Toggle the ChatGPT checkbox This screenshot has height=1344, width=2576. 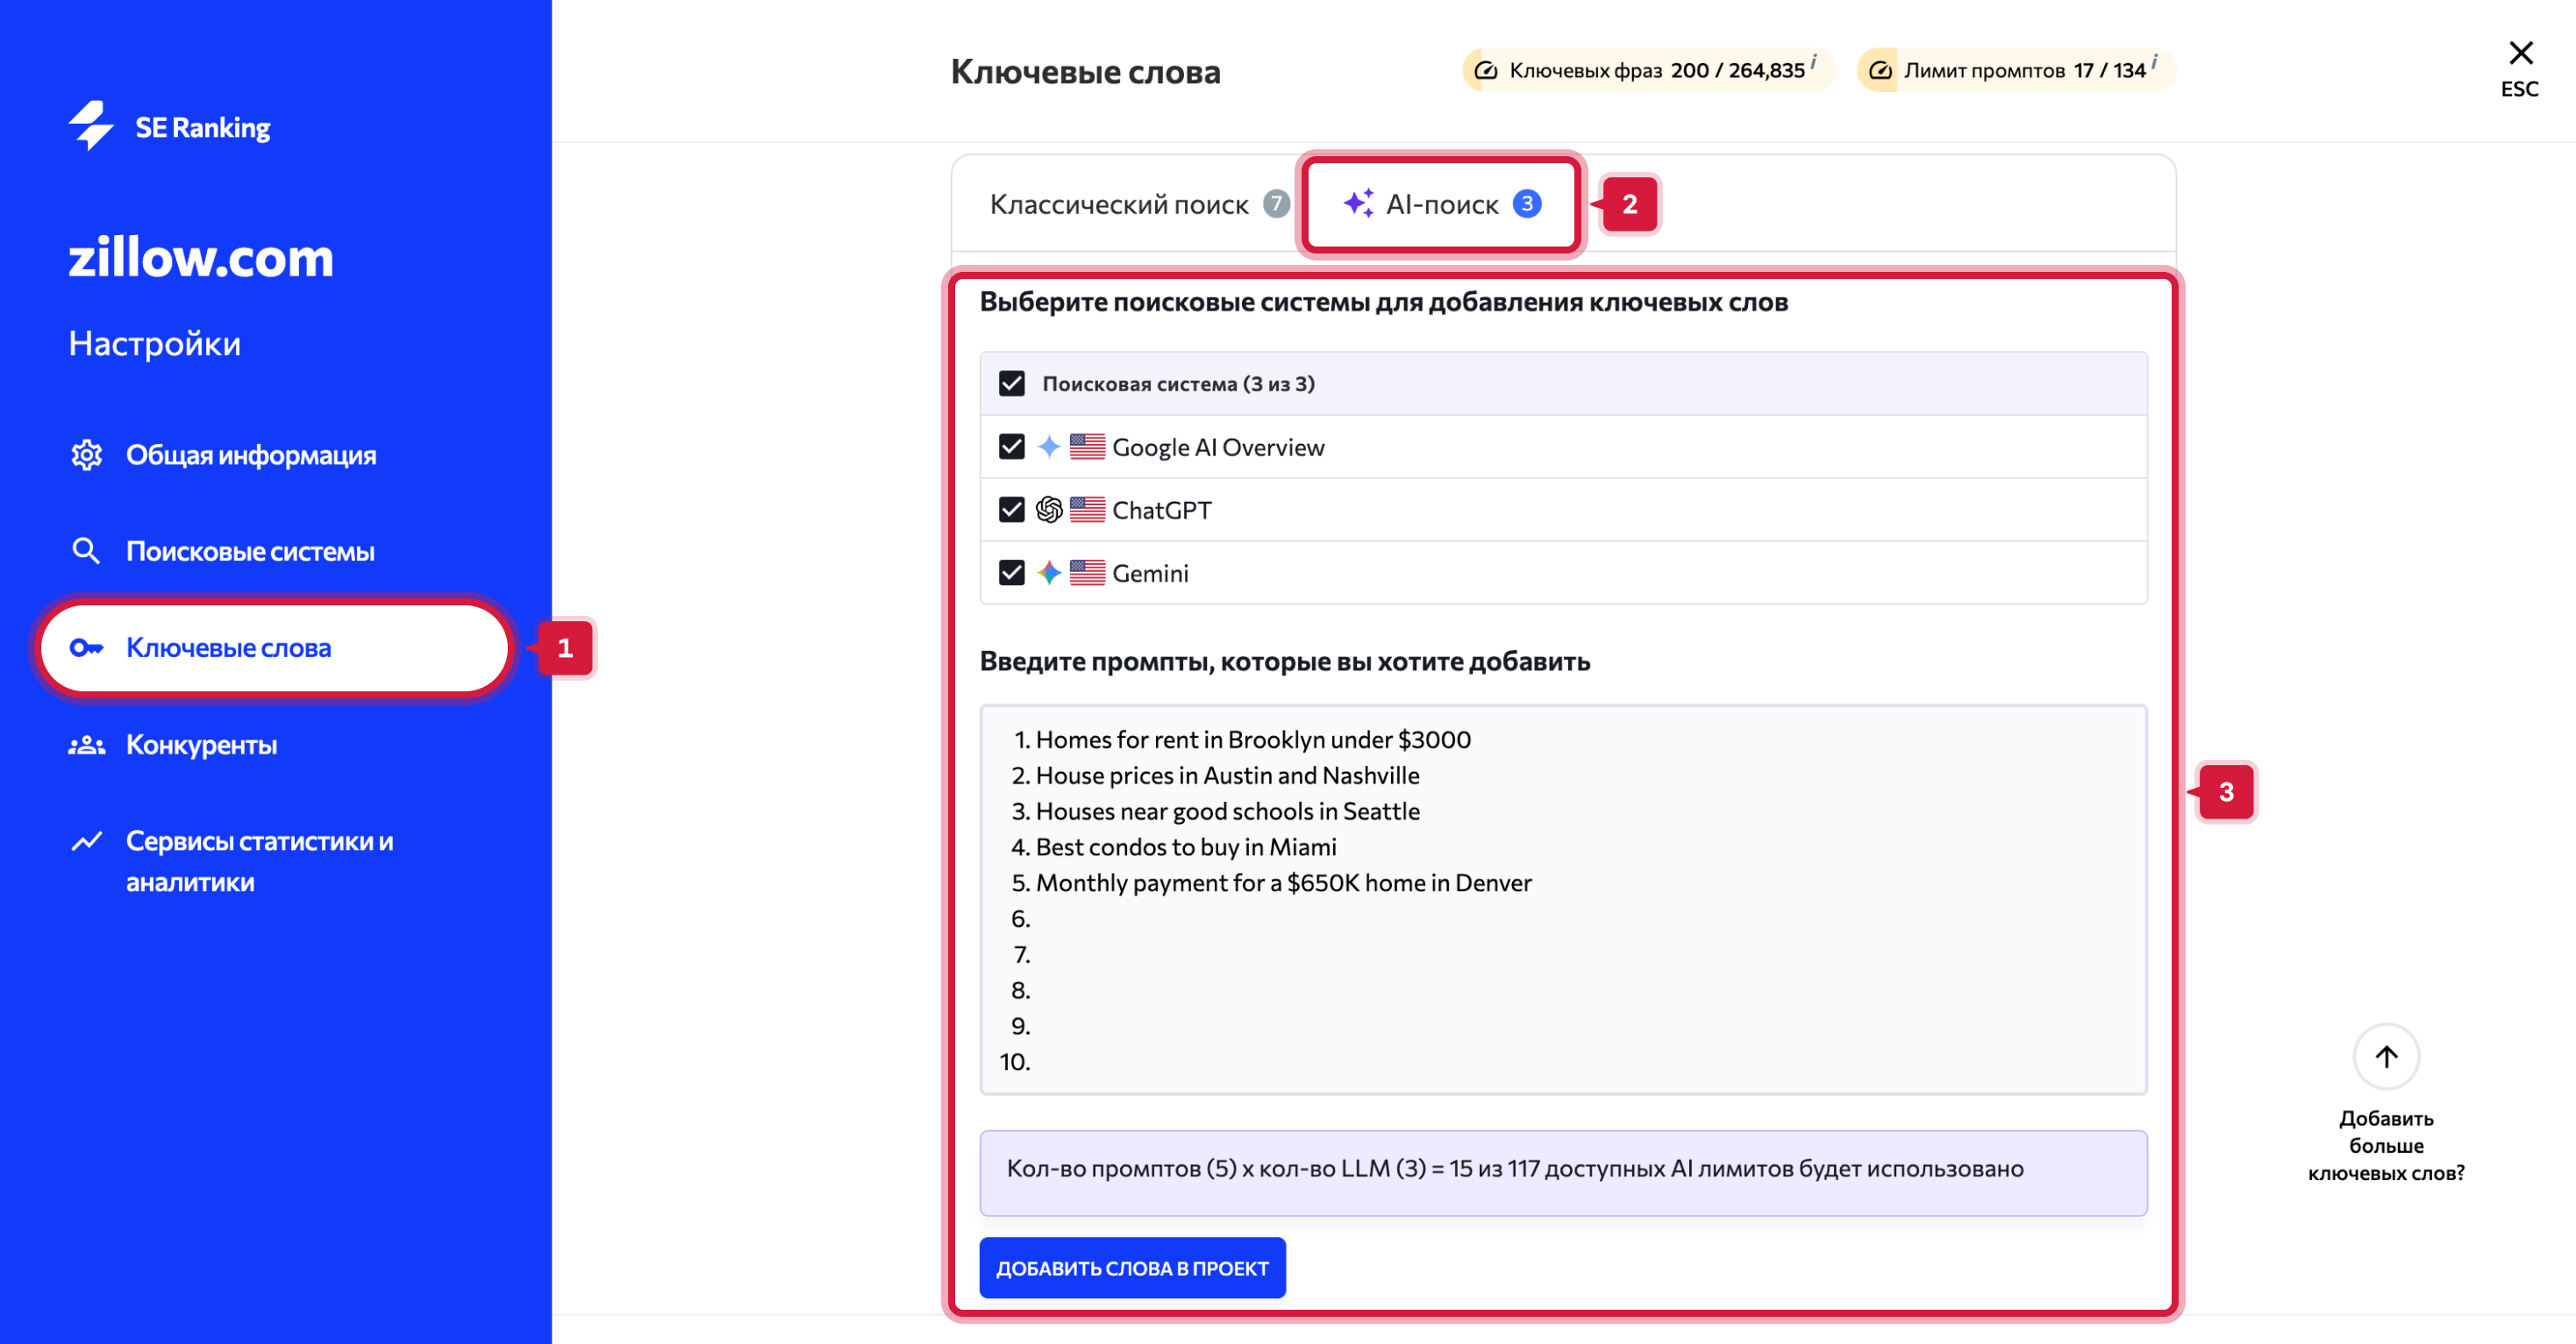pos(1011,510)
